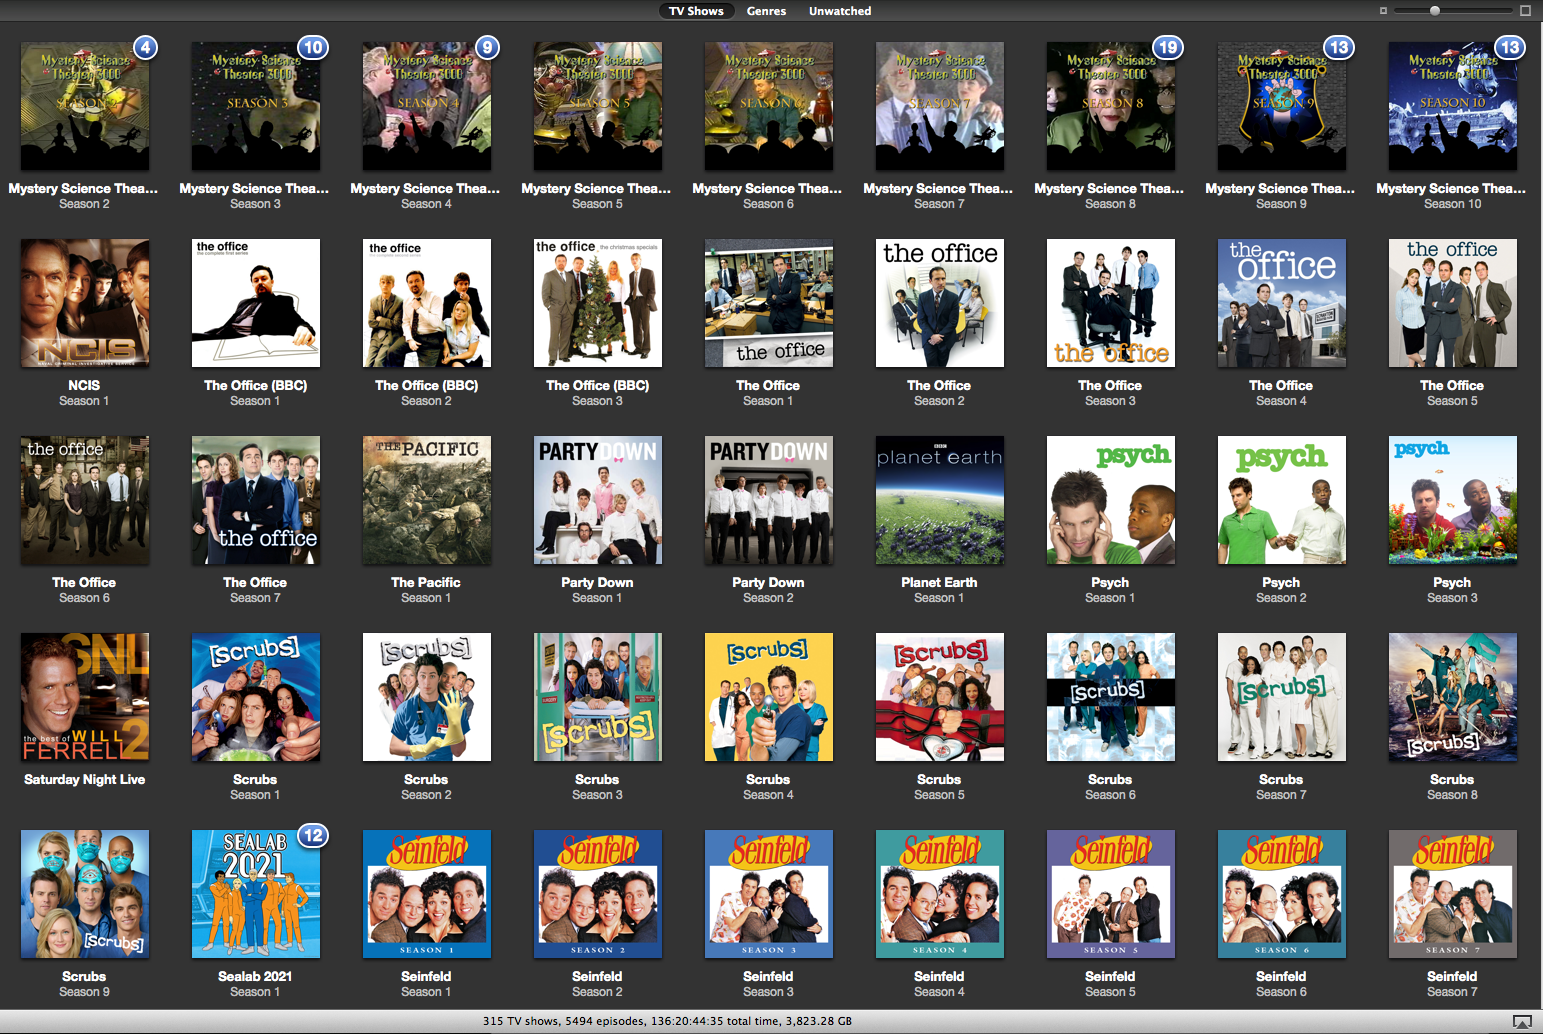Open Planet Earth Season 1 cover

tap(940, 500)
